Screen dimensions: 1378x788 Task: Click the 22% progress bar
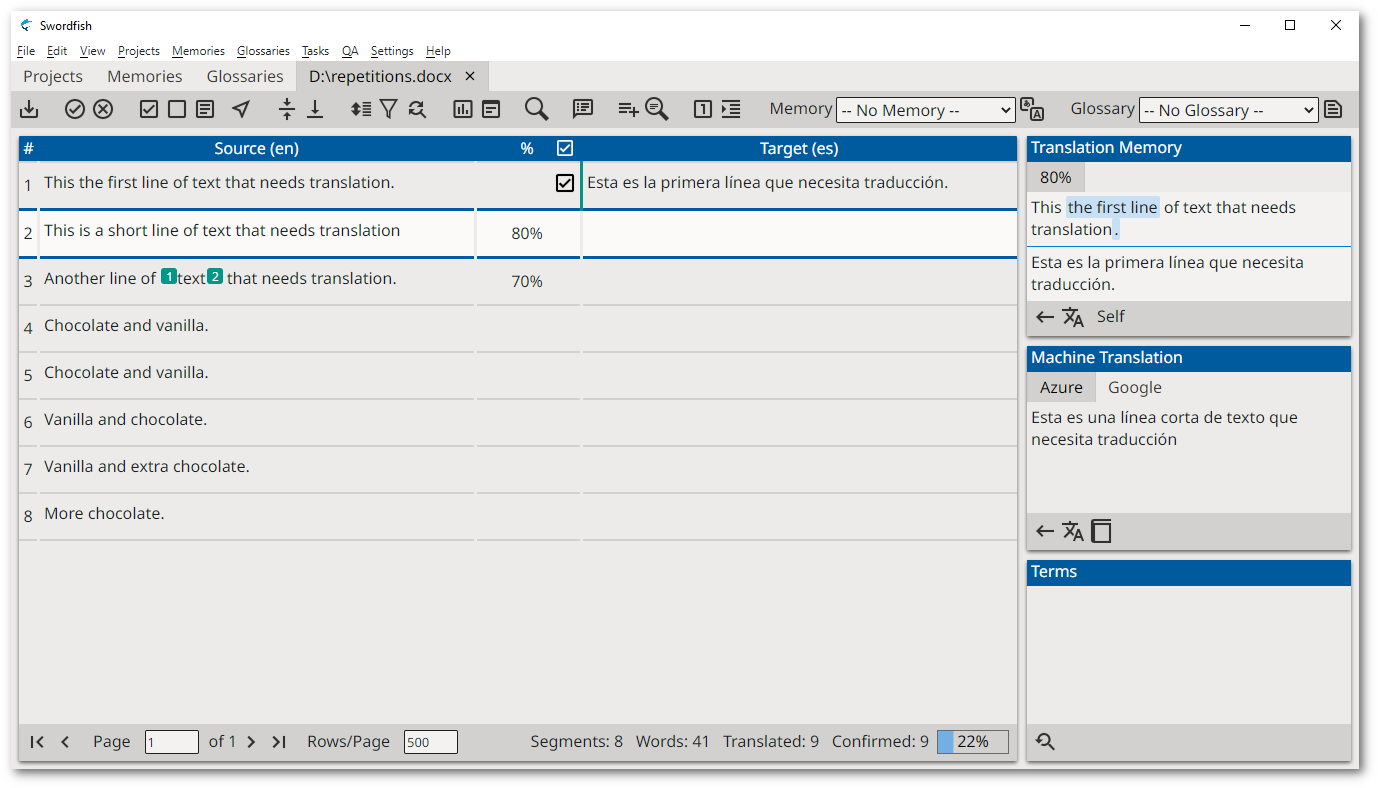(972, 742)
